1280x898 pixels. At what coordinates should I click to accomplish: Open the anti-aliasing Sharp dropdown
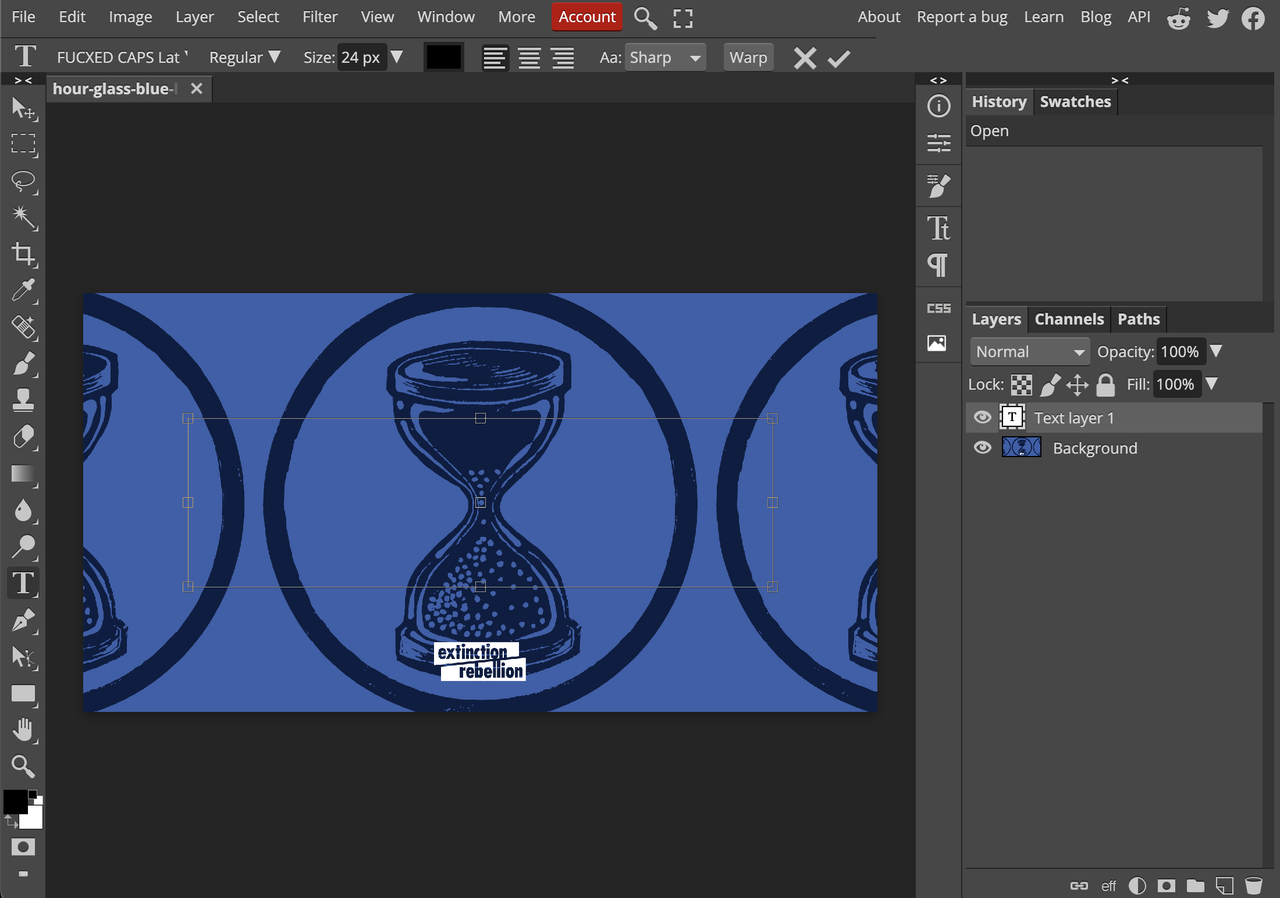(665, 58)
